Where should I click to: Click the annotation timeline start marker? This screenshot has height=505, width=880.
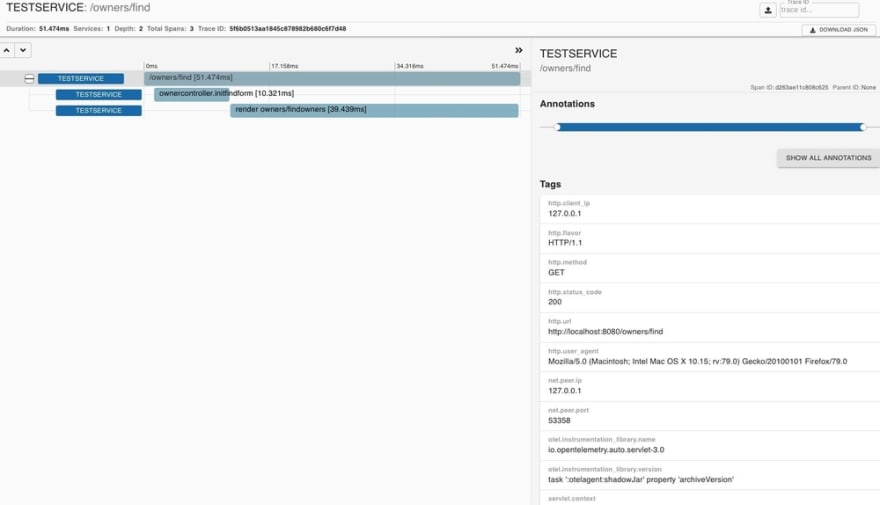[557, 127]
